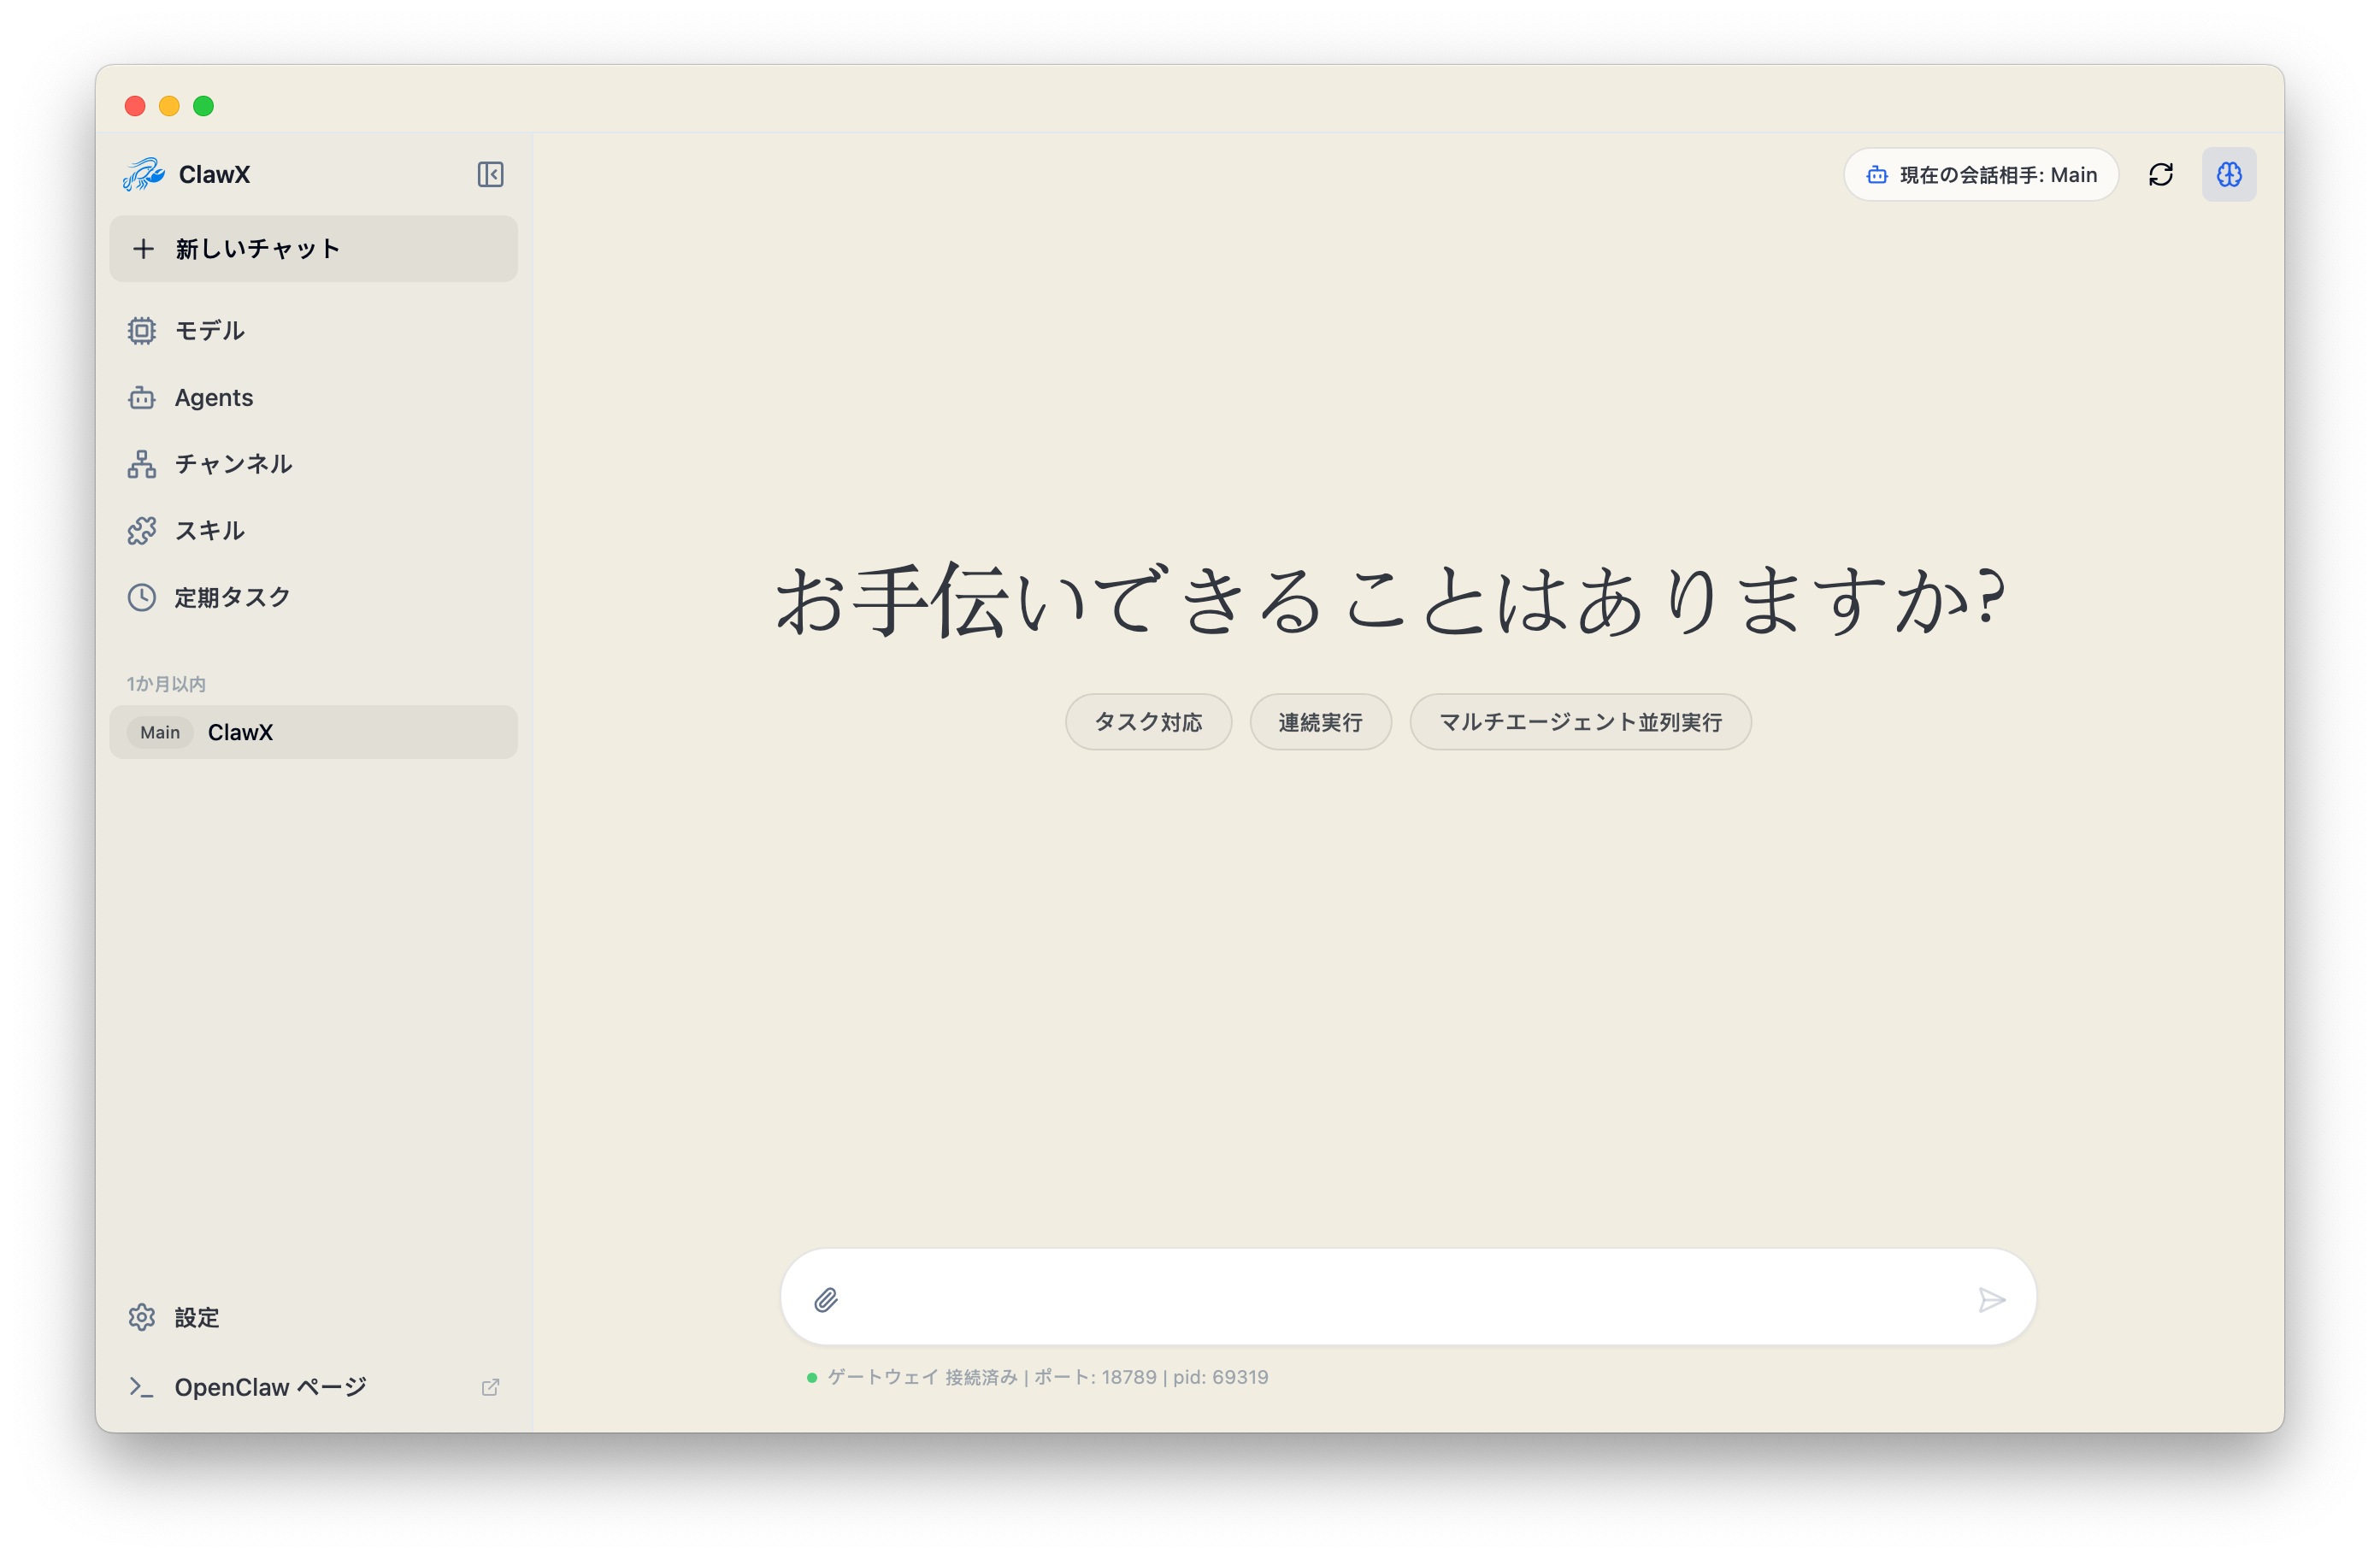Start a 新しいチャット

coord(313,249)
